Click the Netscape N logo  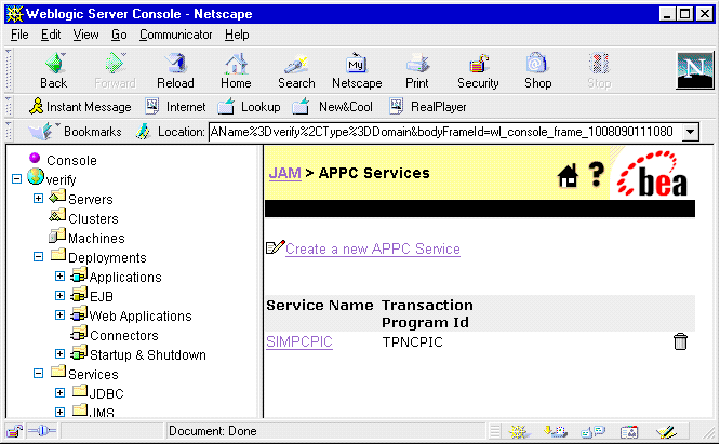click(x=695, y=70)
